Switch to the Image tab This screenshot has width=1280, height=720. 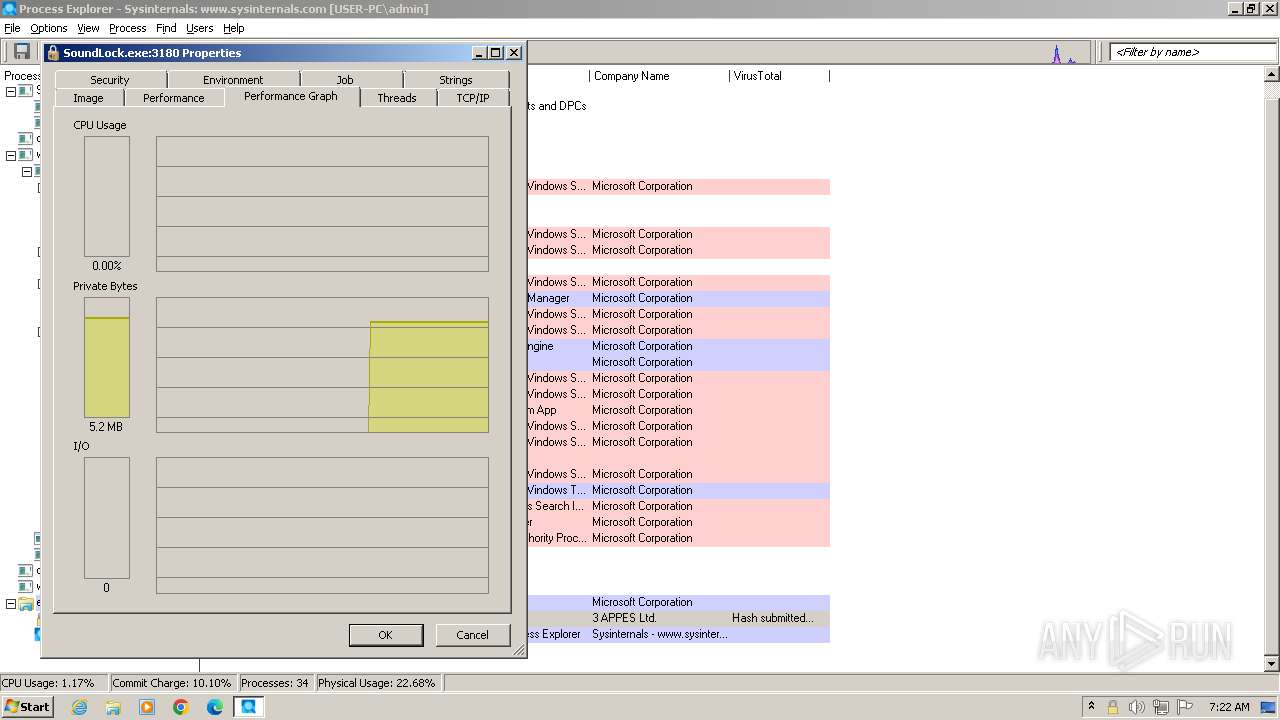pos(88,98)
